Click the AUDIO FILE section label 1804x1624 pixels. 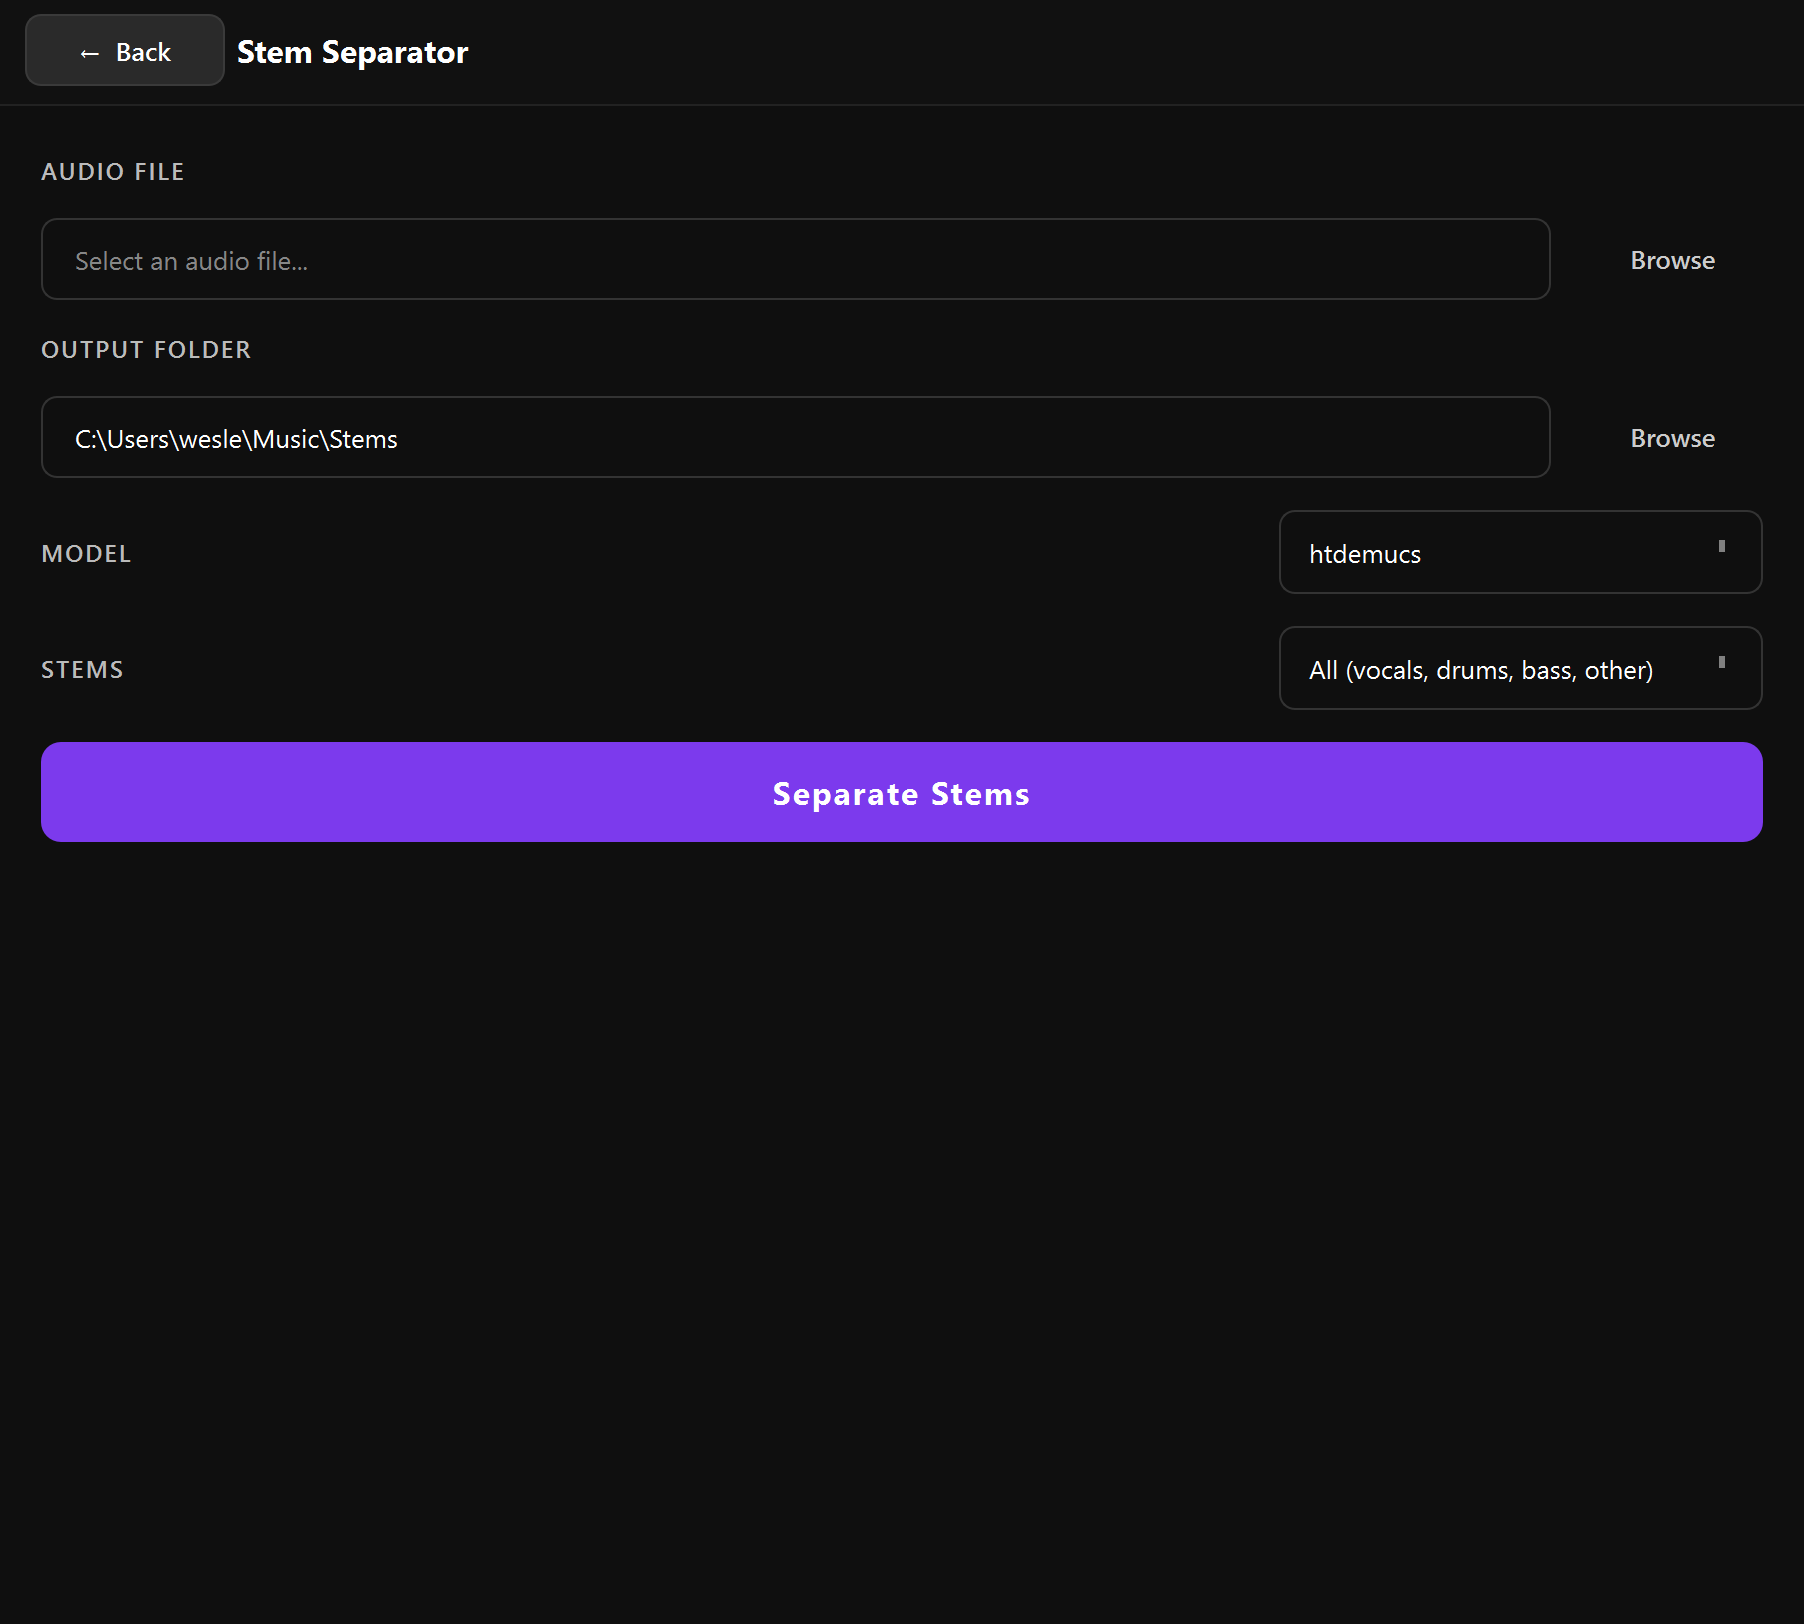coord(113,172)
